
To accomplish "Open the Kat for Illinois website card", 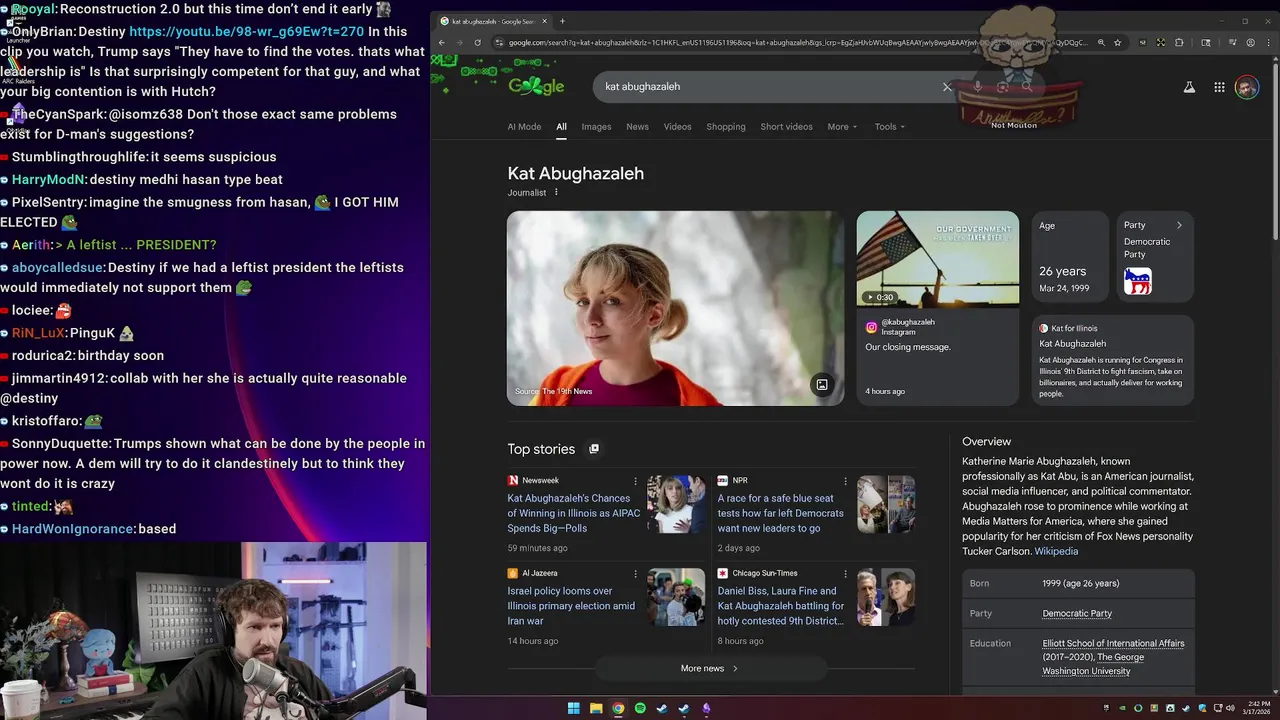I will coord(1113,360).
